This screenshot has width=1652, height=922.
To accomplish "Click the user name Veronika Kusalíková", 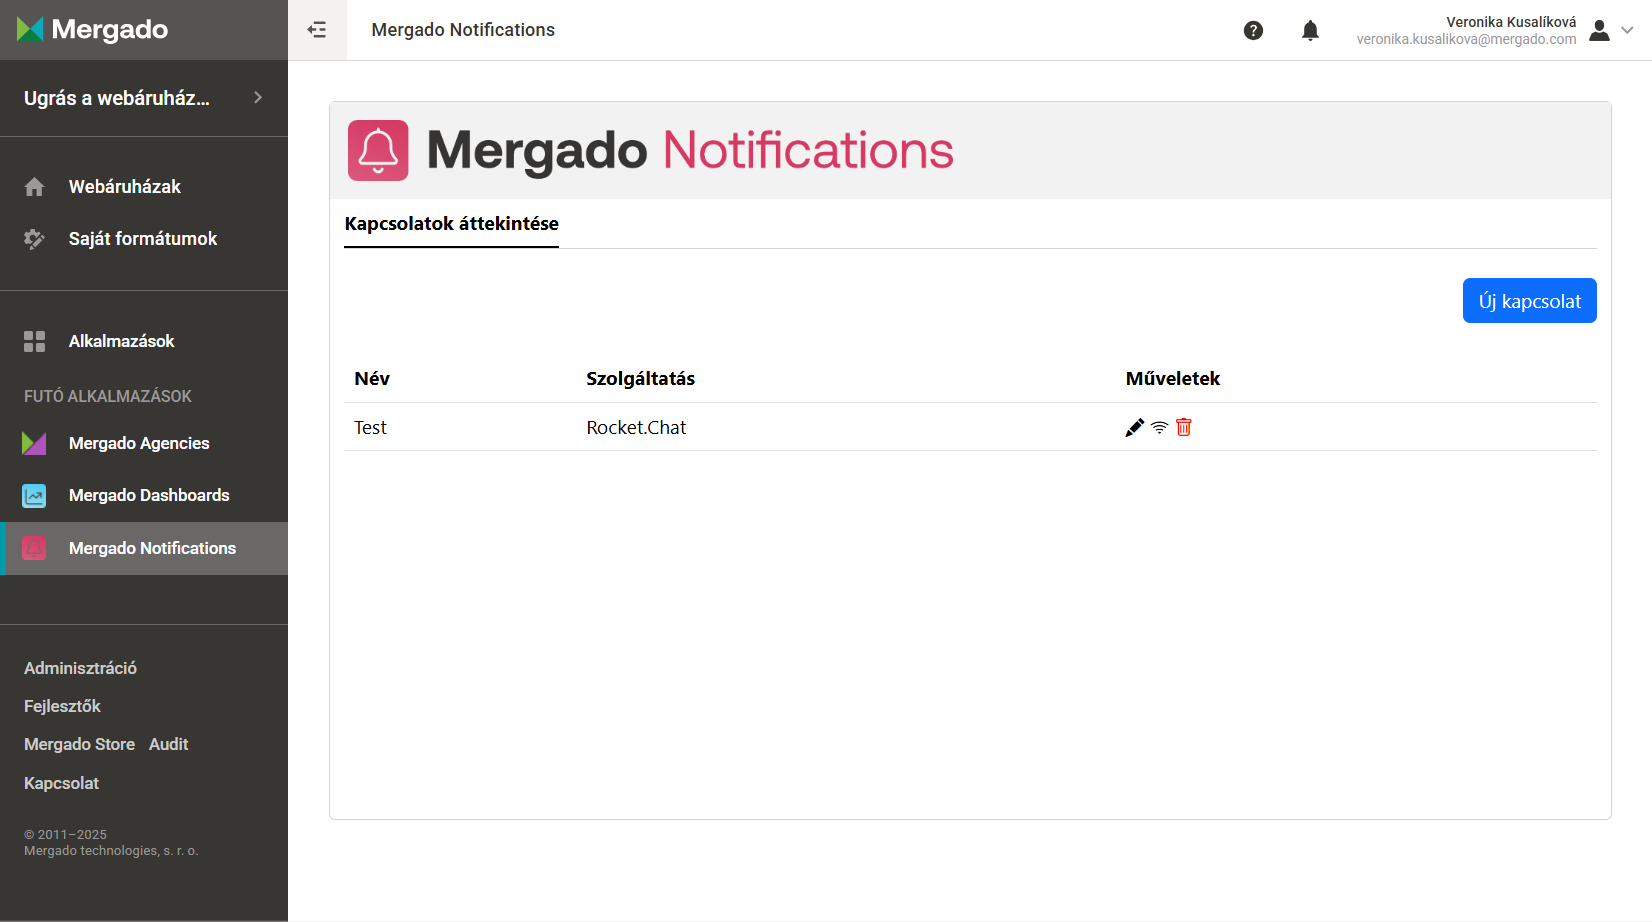I will (x=1511, y=22).
